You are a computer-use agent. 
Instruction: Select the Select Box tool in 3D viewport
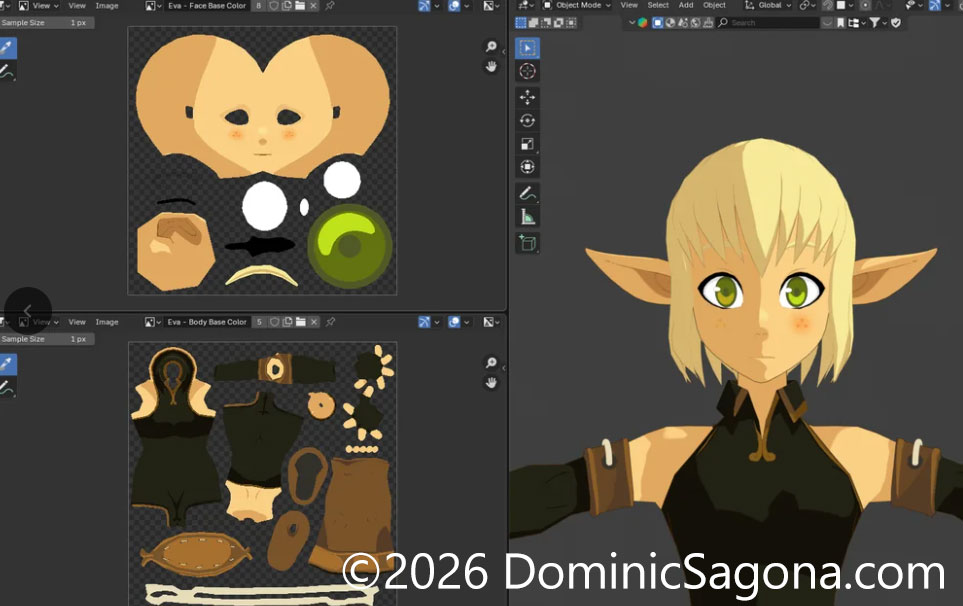click(527, 48)
